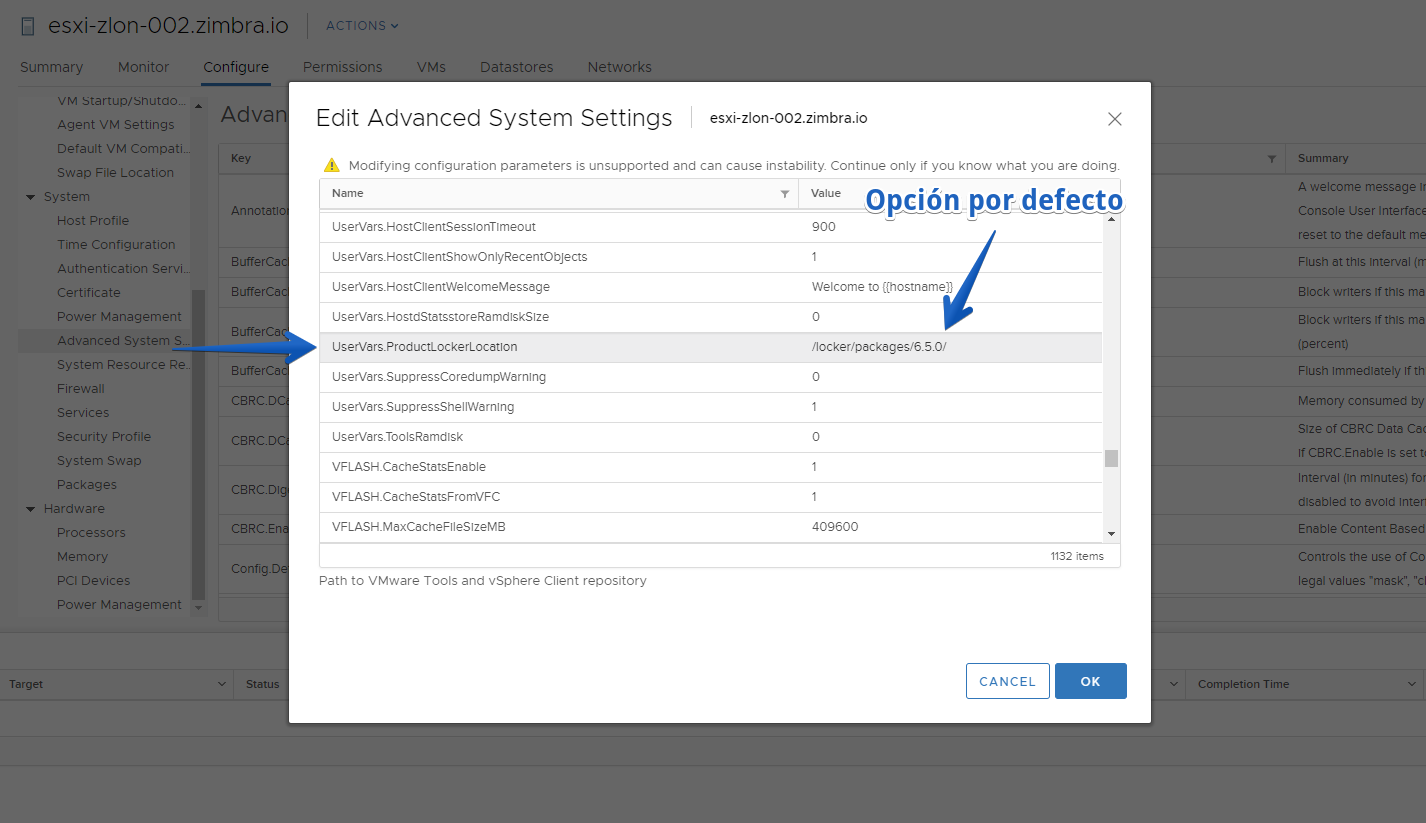Open the Permissions tab

click(x=343, y=67)
